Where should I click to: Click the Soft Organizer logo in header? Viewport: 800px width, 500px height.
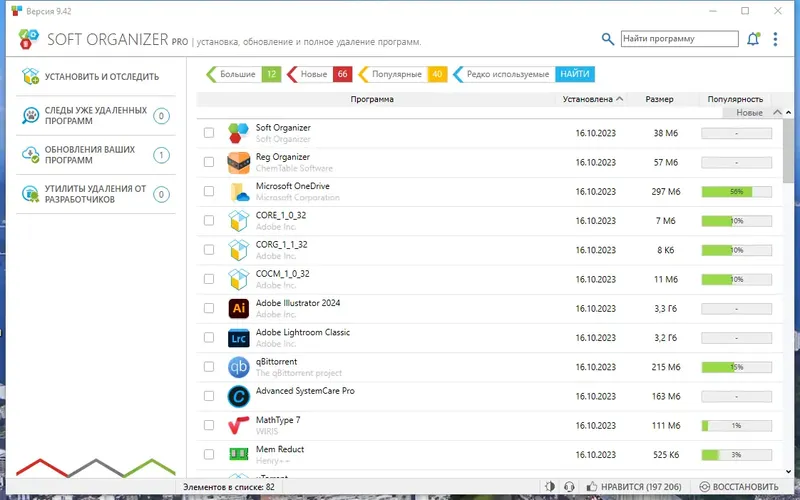click(29, 39)
